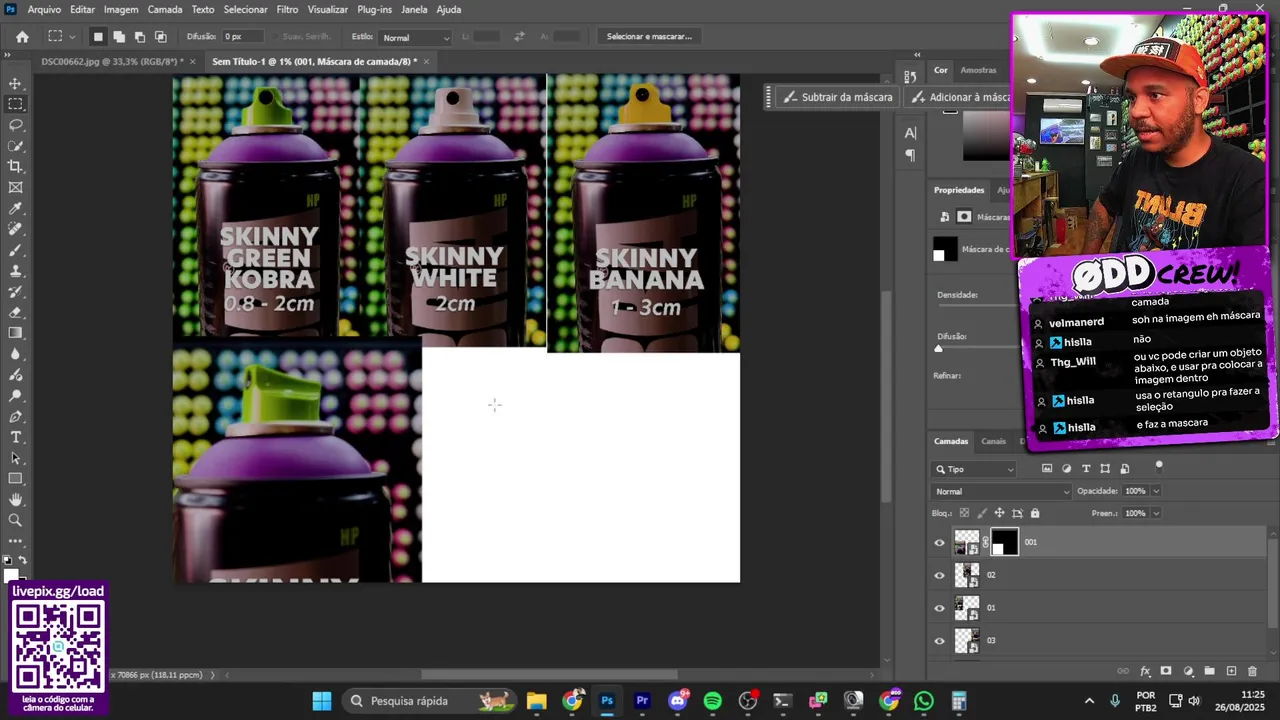Hide layer 001 with eye icon

(x=939, y=543)
